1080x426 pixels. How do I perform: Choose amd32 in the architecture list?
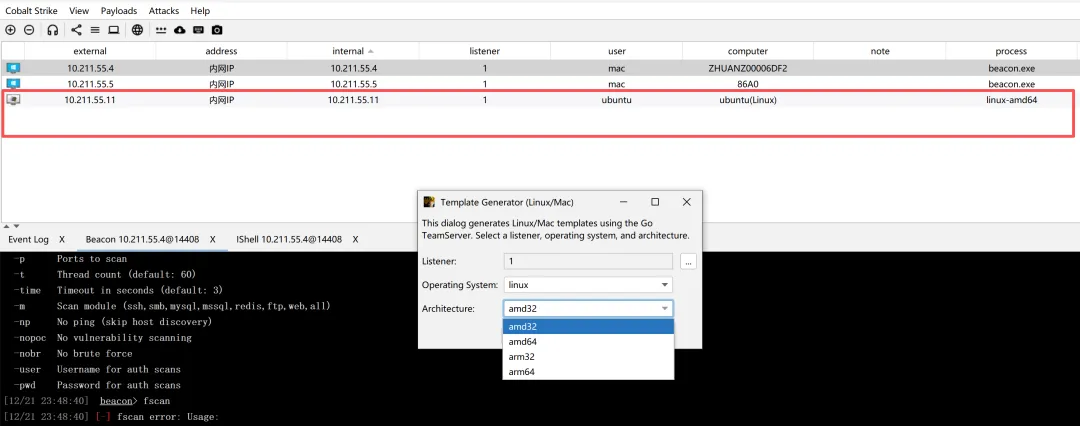coord(588,327)
